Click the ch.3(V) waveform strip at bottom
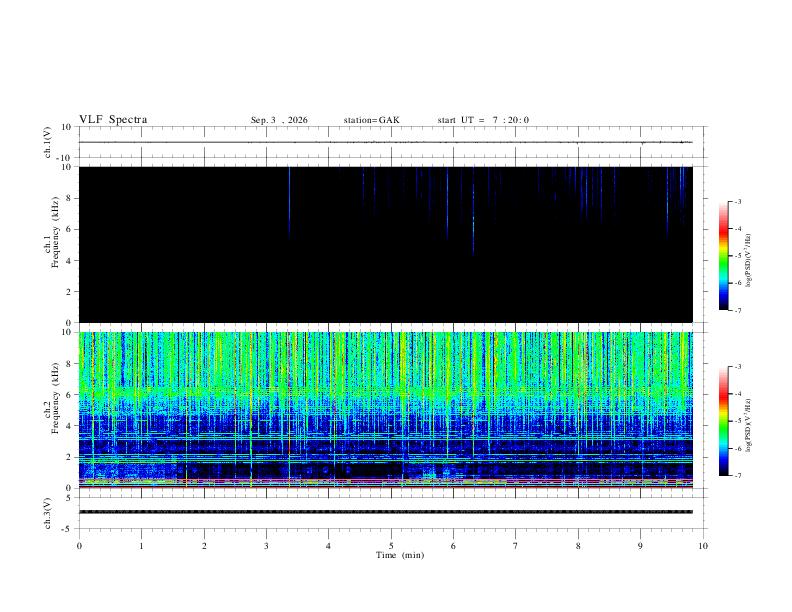This screenshot has height=612, width=792. [x=386, y=512]
